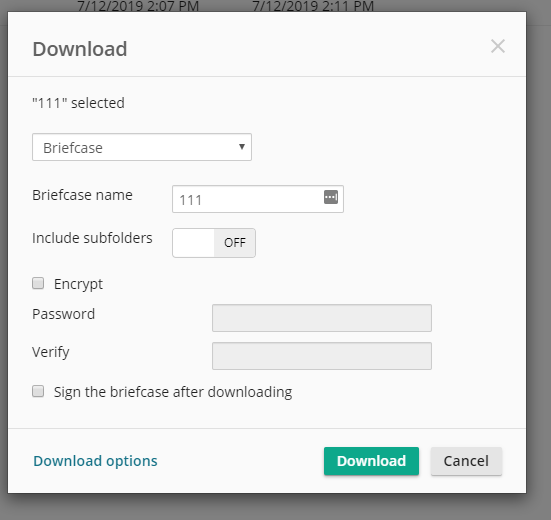Click the Encrypt label text
551x520 pixels.
pos(78,284)
